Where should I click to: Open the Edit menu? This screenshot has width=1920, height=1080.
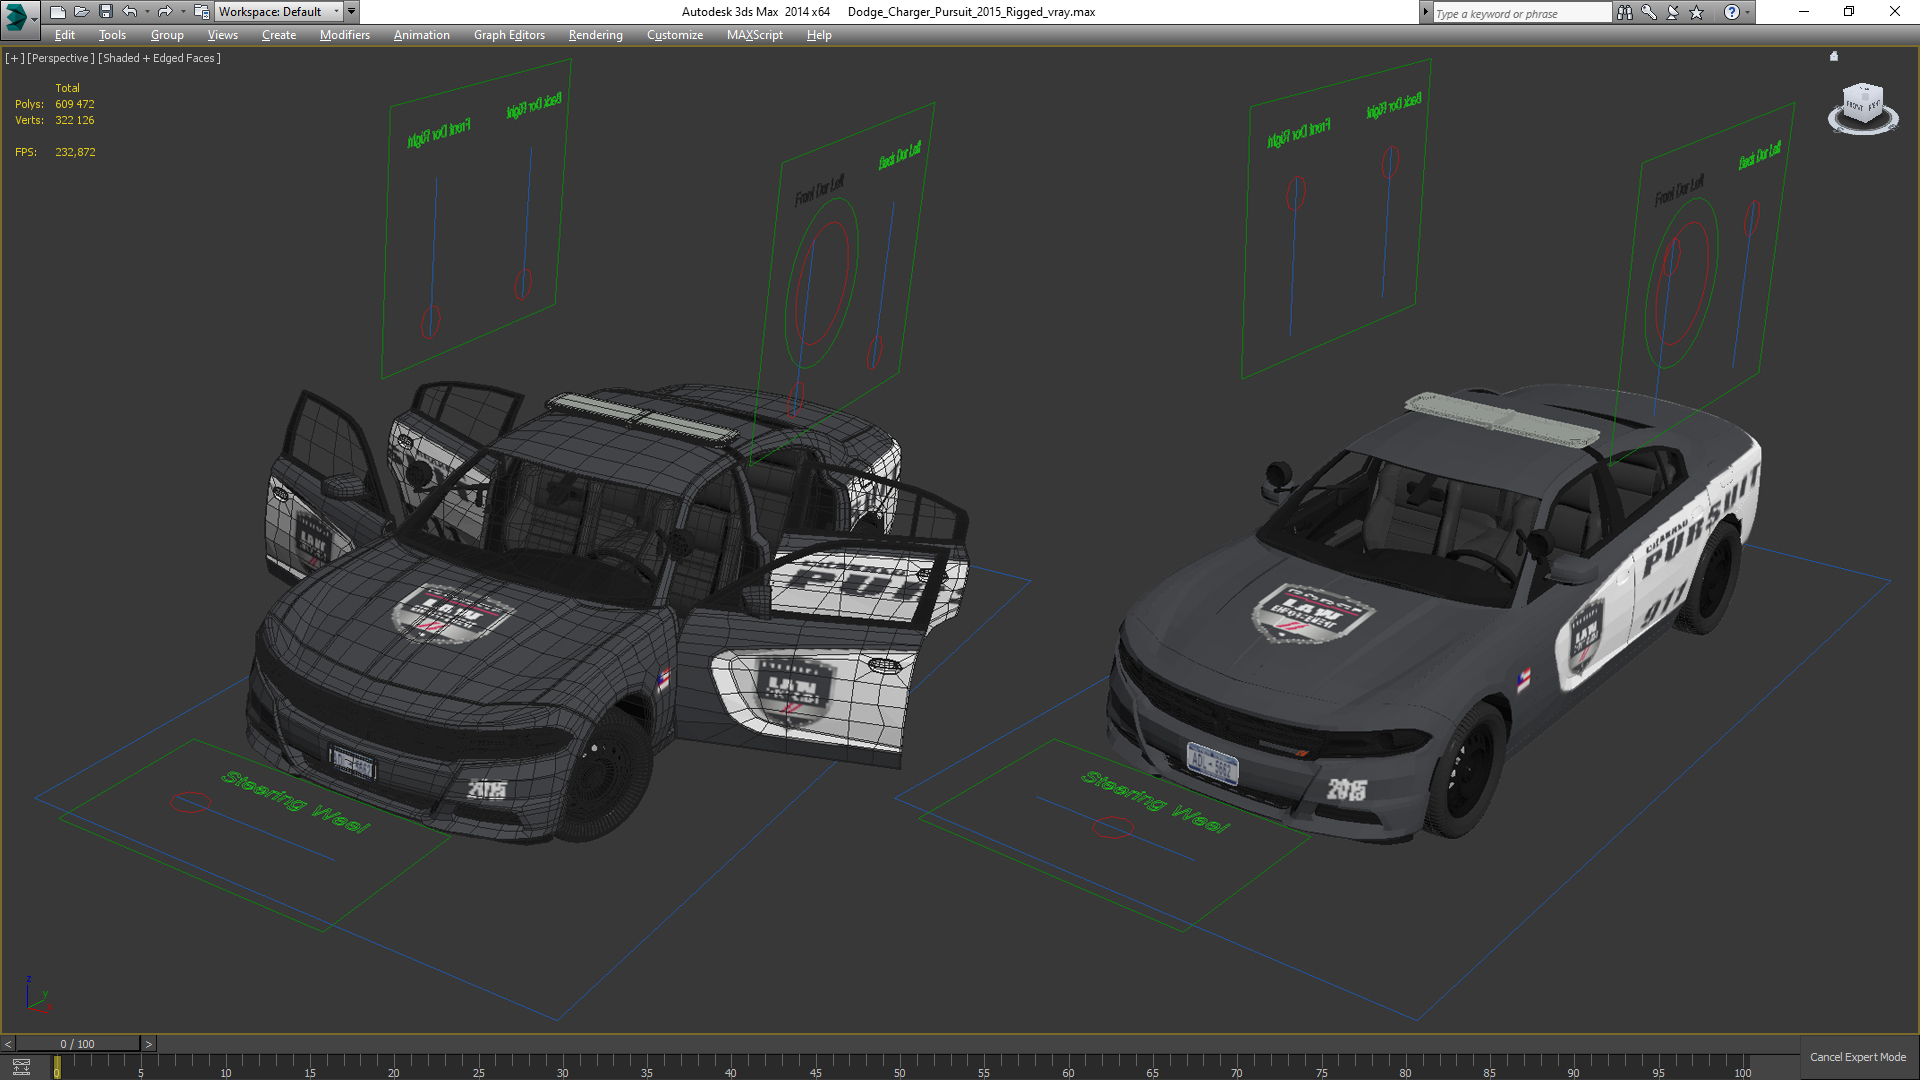point(65,35)
